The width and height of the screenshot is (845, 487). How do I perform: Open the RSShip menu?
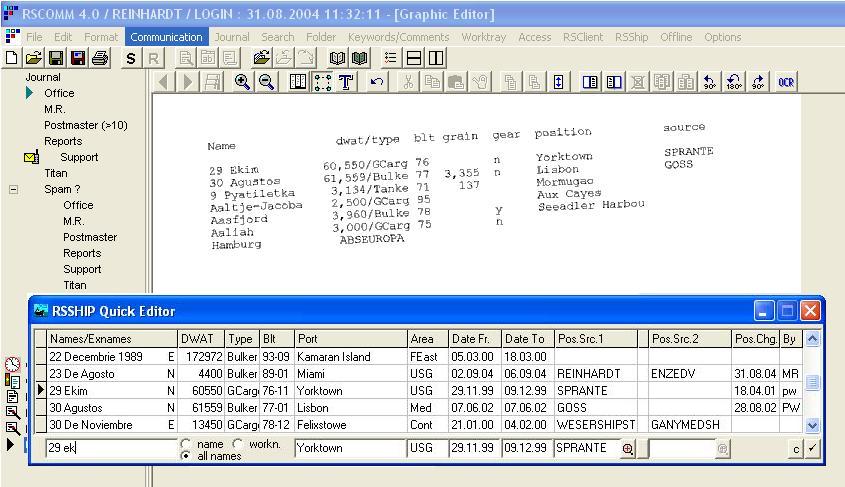pyautogui.click(x=632, y=37)
